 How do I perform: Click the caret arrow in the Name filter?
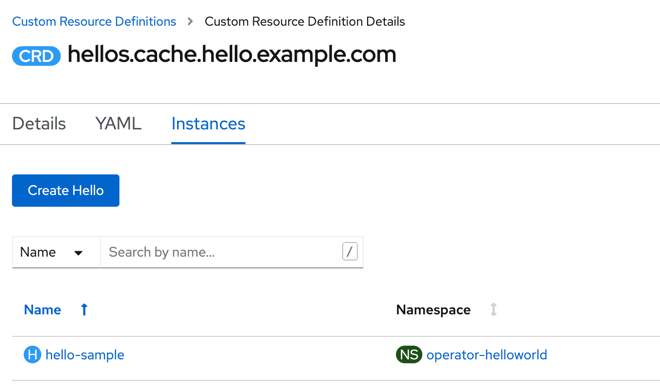tap(78, 253)
